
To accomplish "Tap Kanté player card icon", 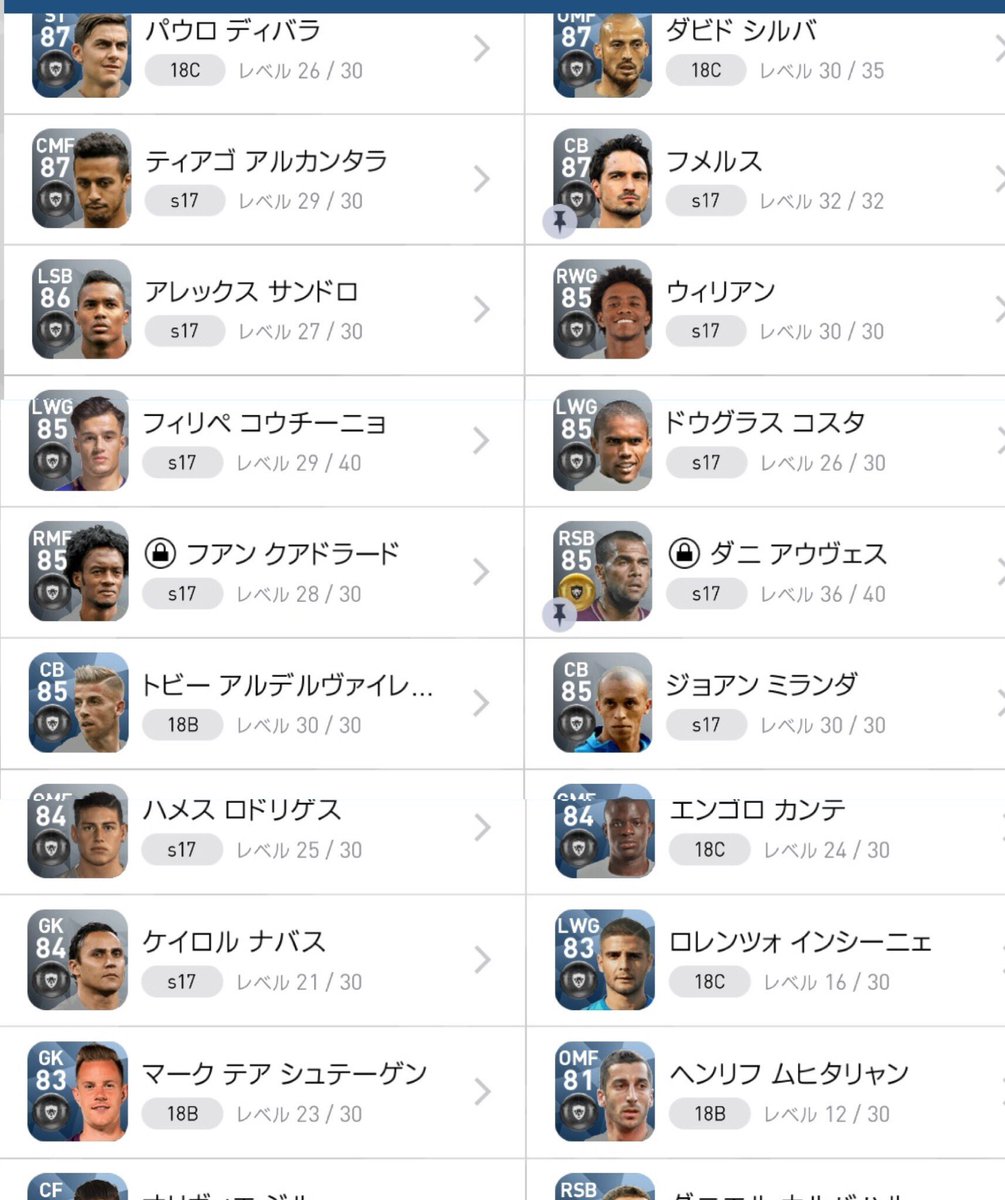I will [605, 831].
